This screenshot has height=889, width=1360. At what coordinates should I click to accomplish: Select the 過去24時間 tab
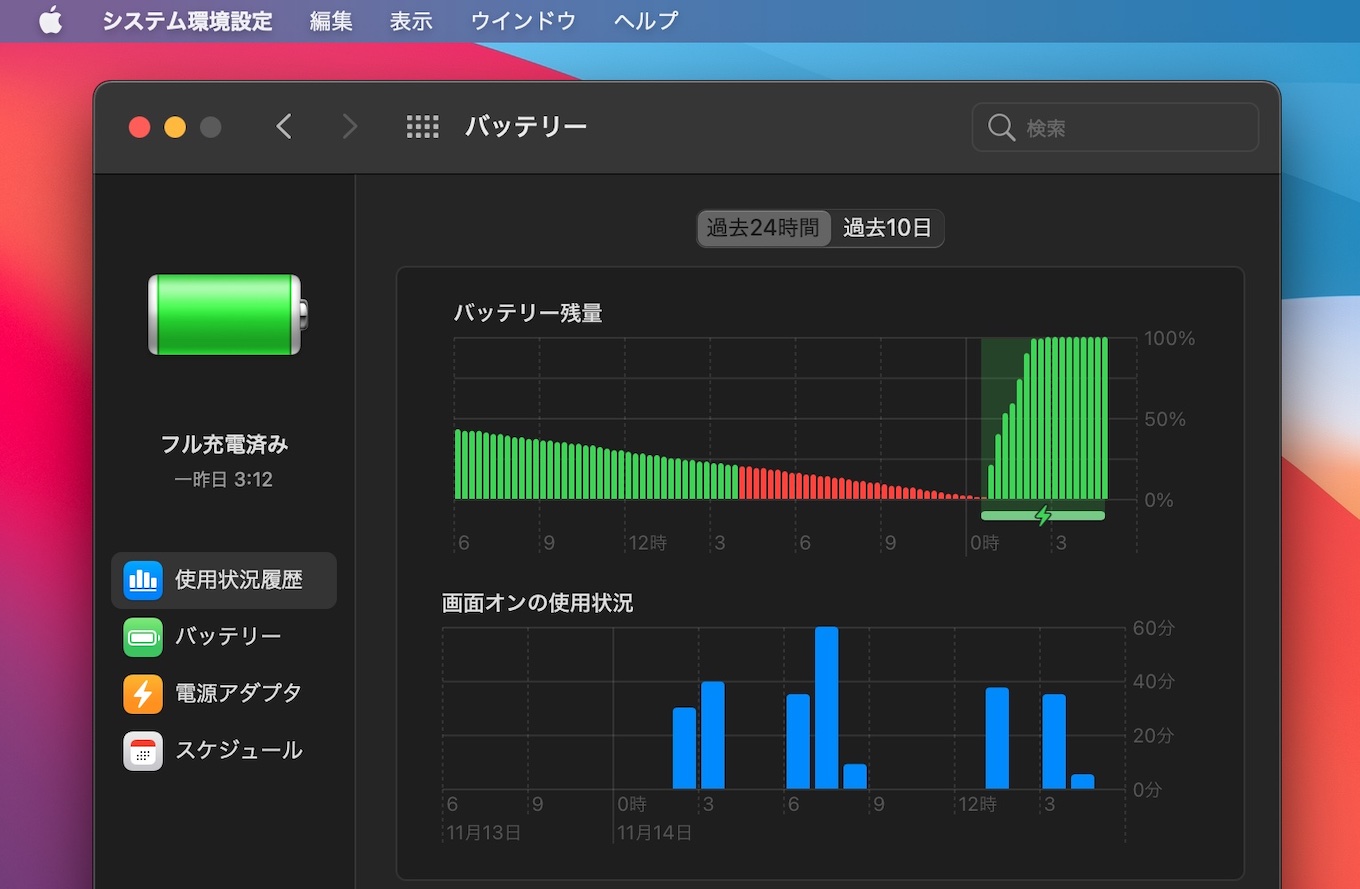coord(763,228)
